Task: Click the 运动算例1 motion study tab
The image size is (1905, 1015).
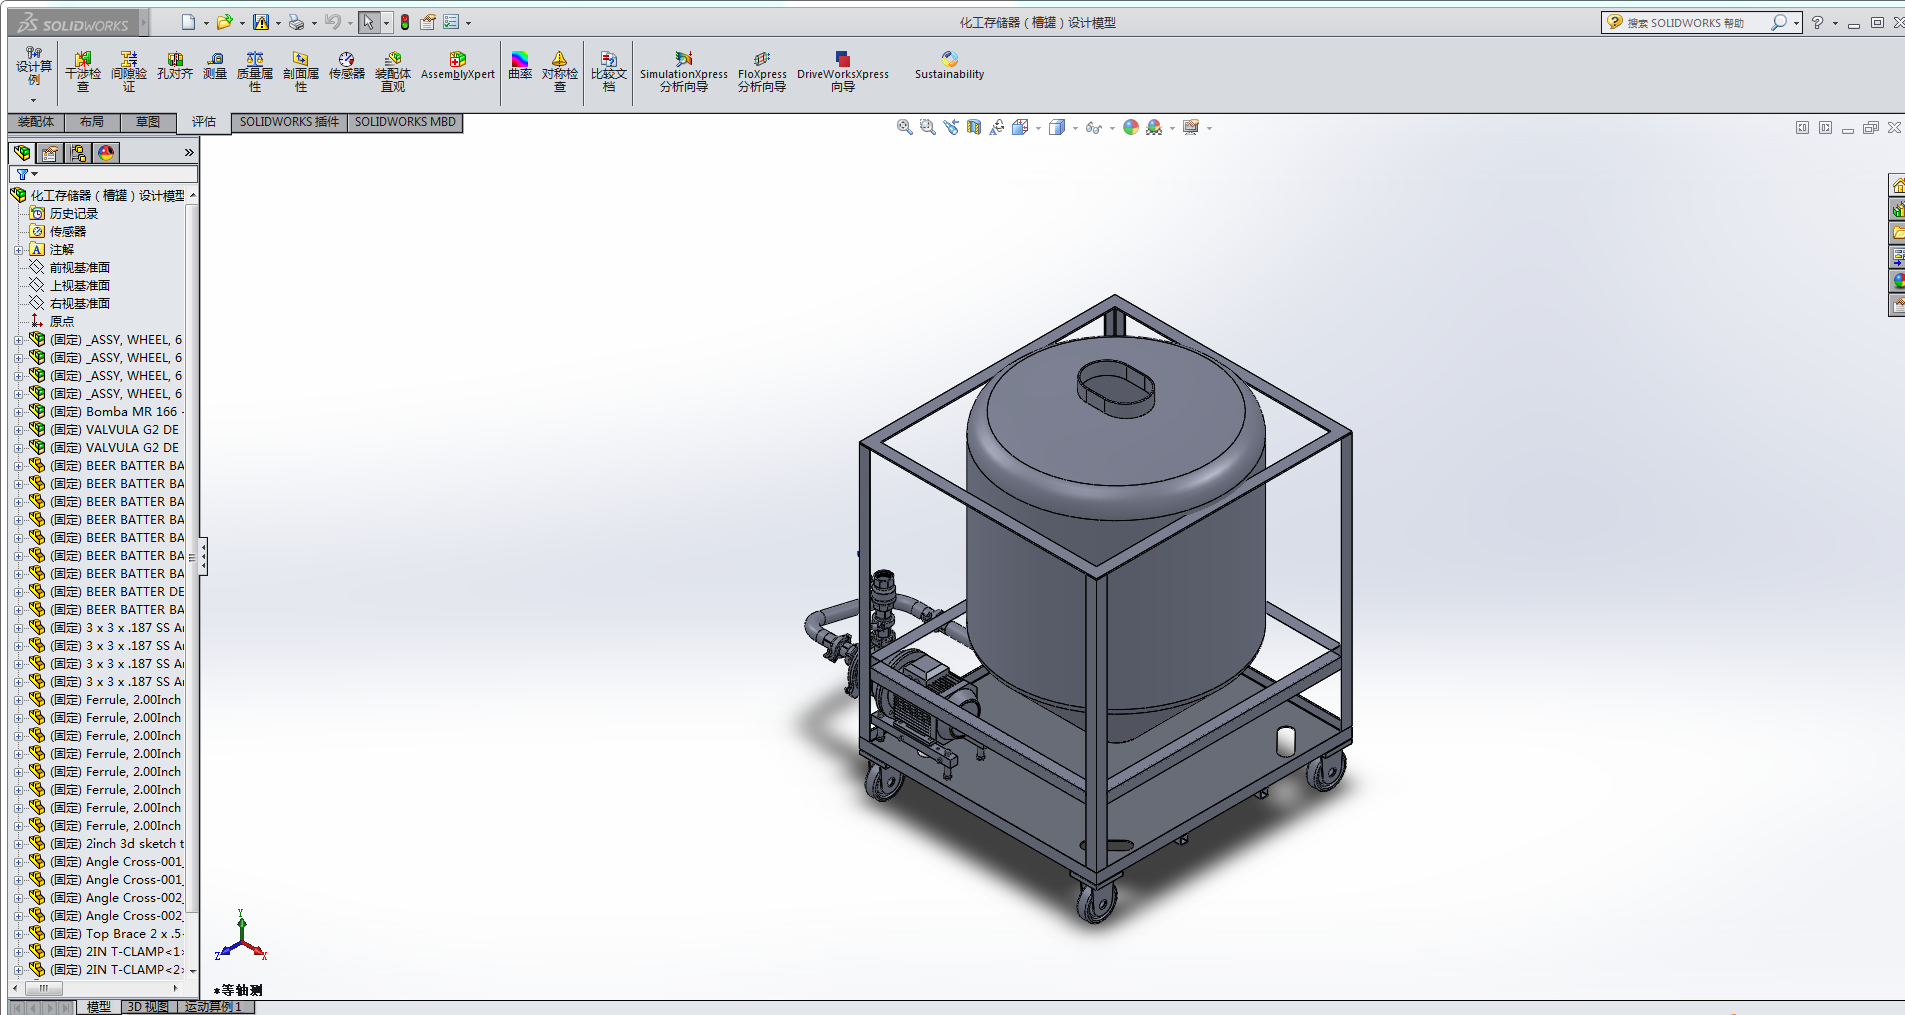Action: pos(214,1007)
